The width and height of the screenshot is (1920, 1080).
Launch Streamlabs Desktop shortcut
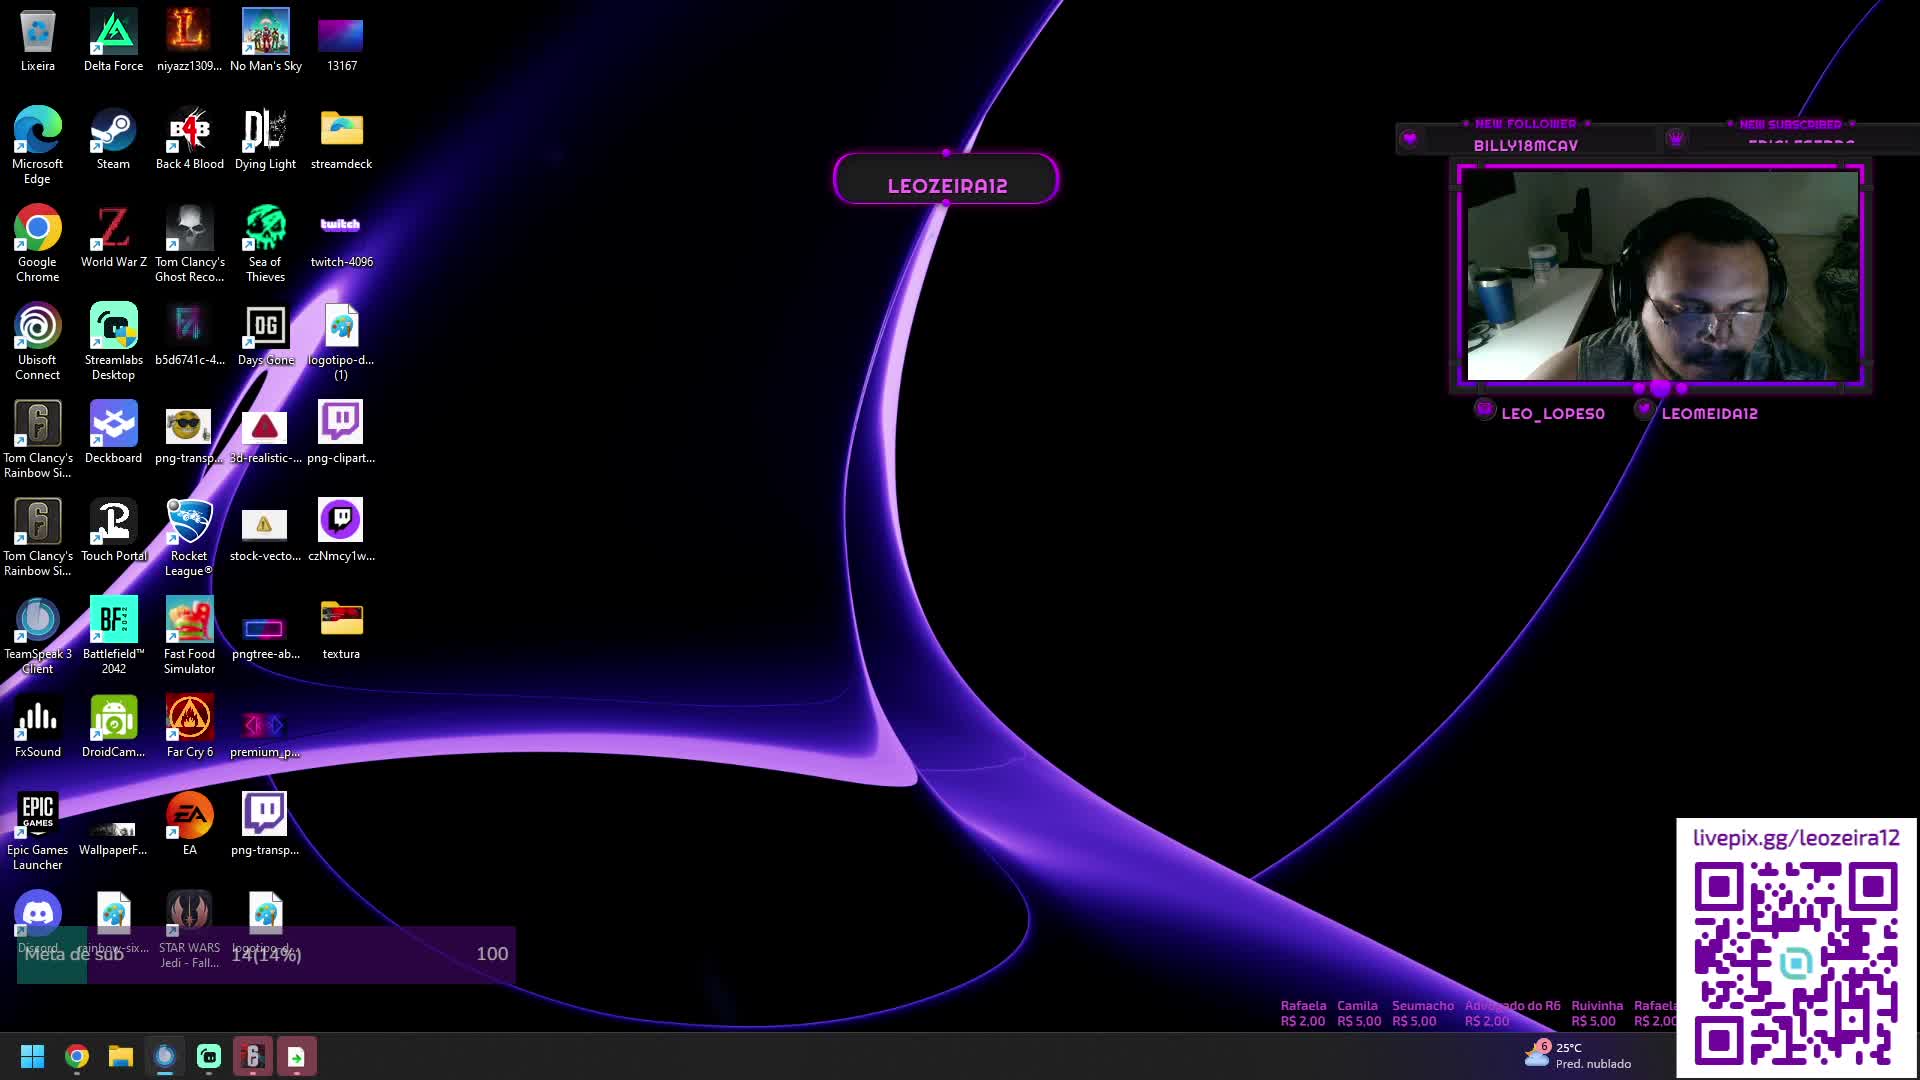113,342
